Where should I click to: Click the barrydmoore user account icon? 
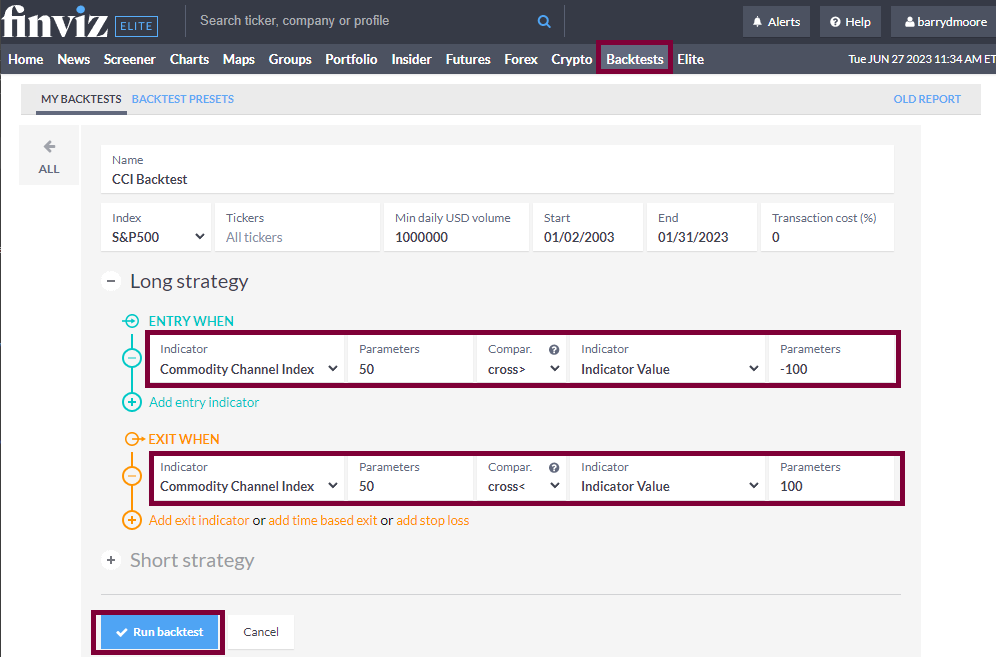click(908, 20)
